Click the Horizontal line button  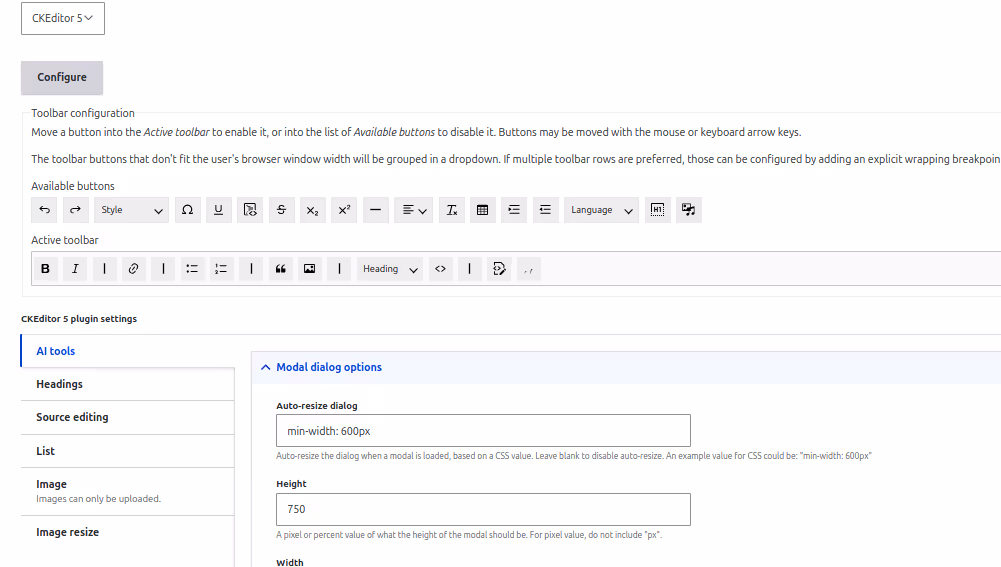tap(375, 209)
